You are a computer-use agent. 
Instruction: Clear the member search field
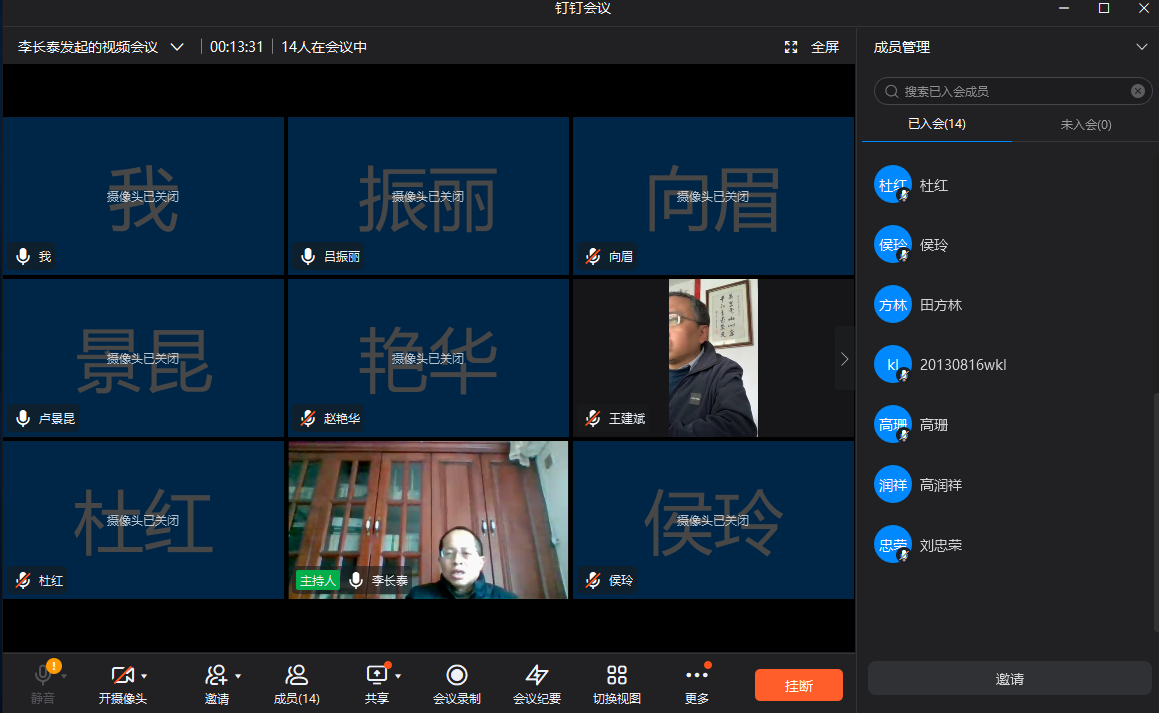pyautogui.click(x=1137, y=91)
